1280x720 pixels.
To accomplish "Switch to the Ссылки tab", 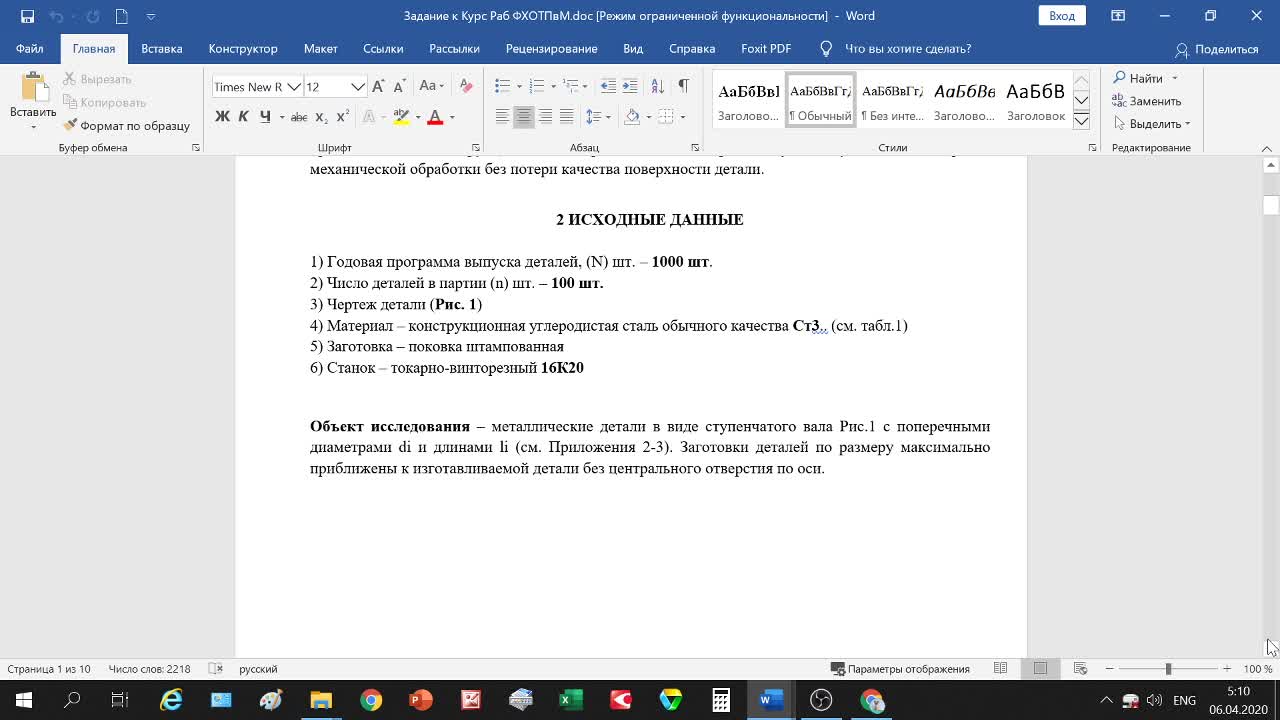I will point(383,49).
